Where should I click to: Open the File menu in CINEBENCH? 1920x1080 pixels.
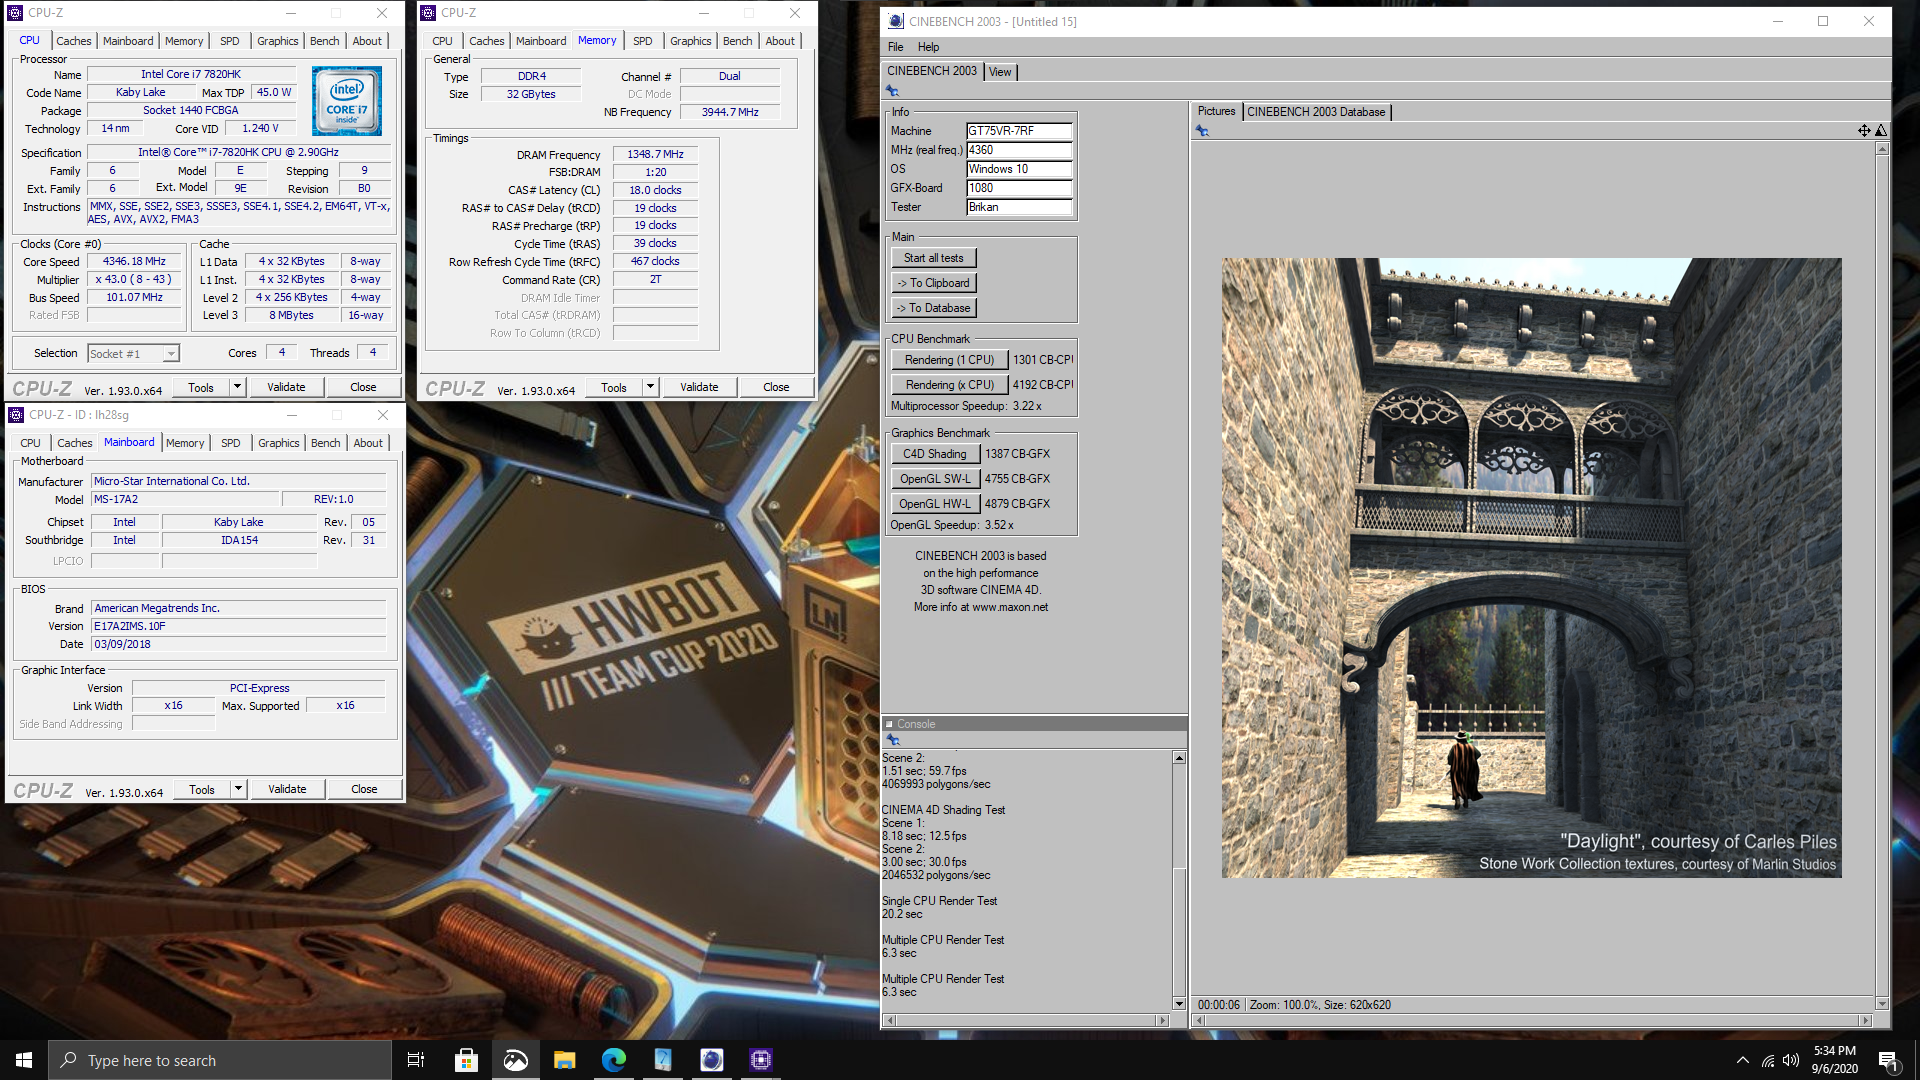[895, 47]
